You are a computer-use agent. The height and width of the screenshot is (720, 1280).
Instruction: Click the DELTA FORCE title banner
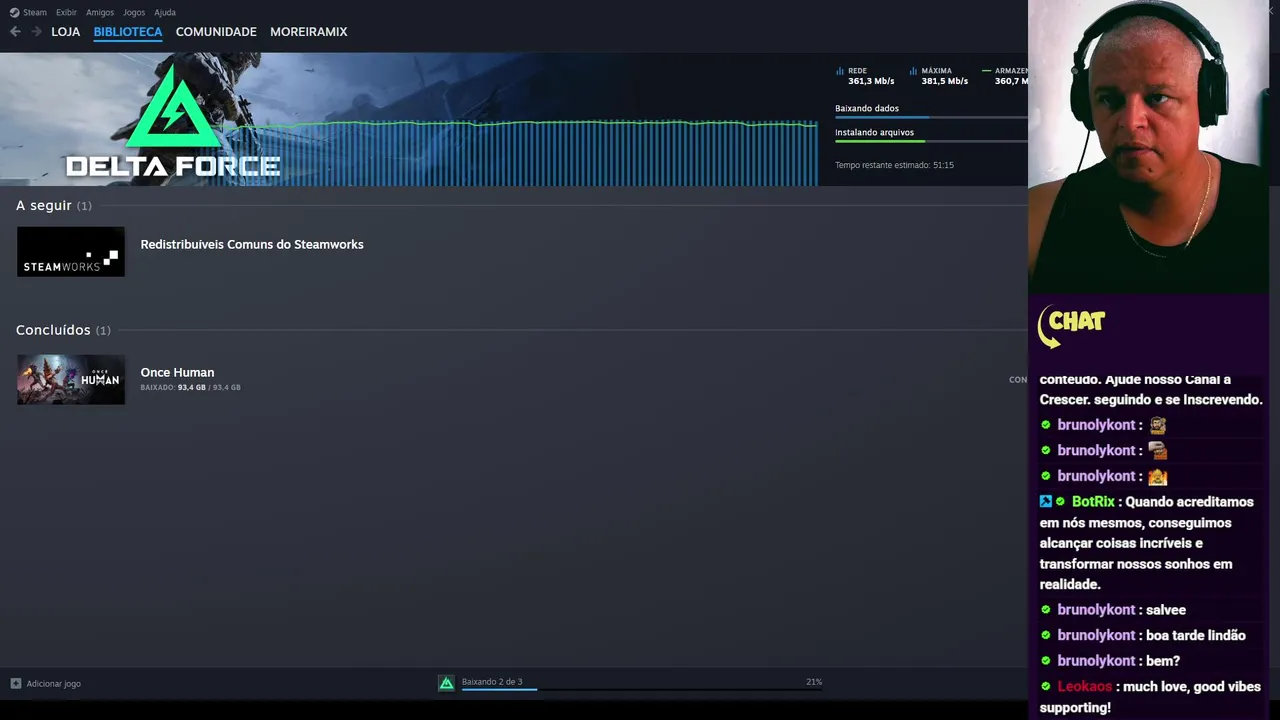click(173, 166)
